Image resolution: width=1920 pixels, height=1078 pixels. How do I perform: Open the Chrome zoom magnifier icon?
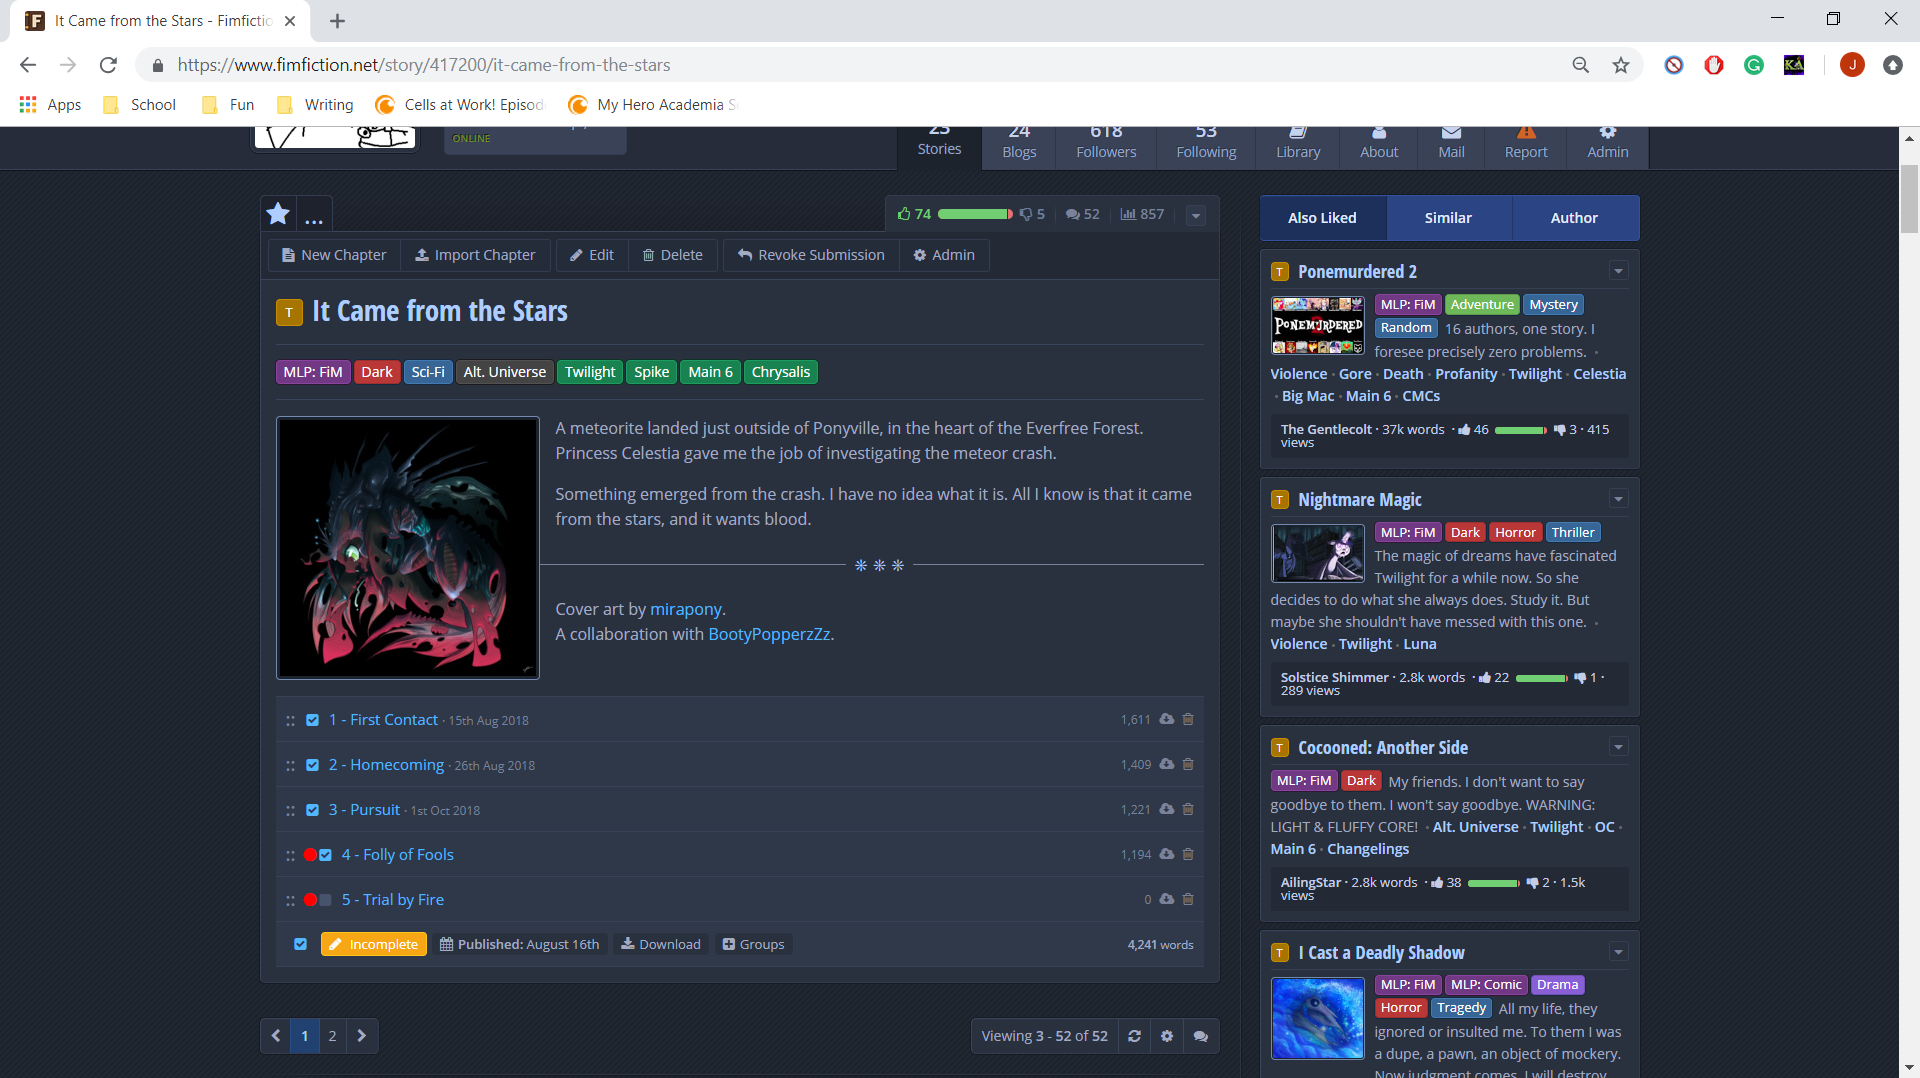click(x=1581, y=65)
